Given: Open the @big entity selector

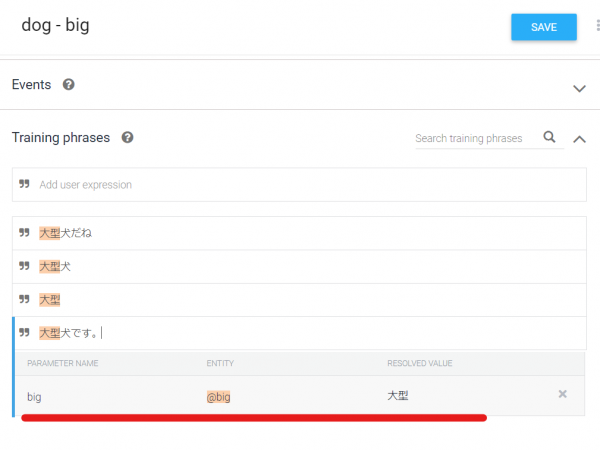Looking at the screenshot, I should (218, 397).
